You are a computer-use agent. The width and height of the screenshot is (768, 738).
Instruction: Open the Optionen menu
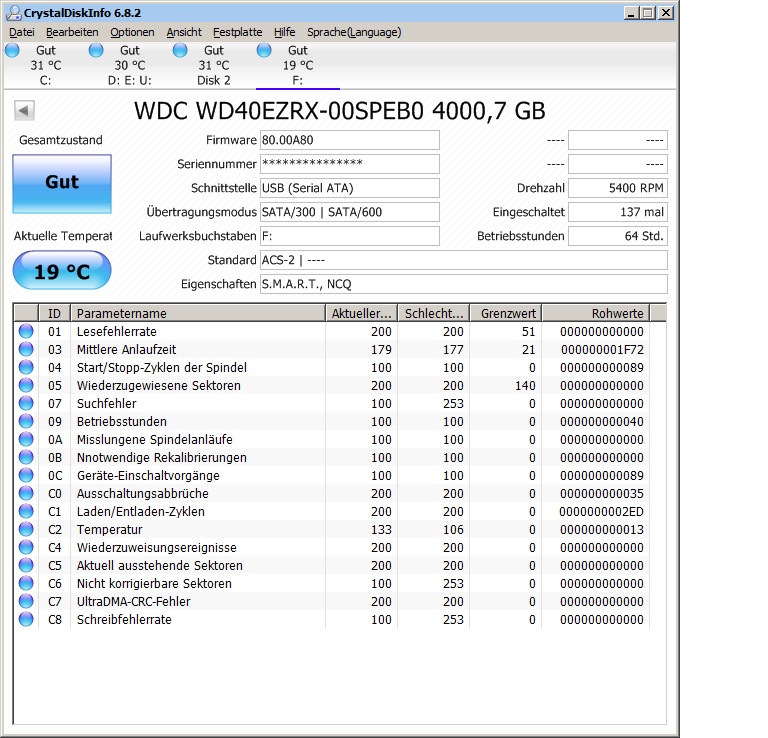pyautogui.click(x=132, y=32)
